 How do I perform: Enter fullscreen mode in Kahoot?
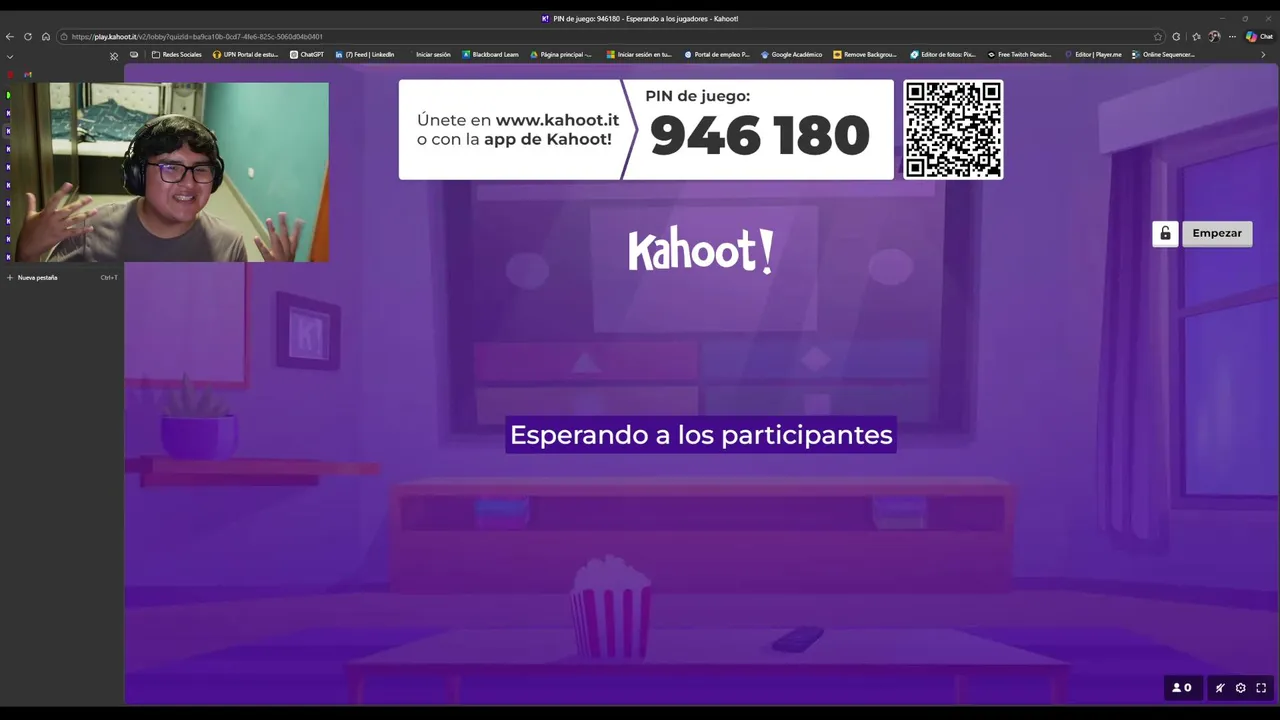tap(1261, 688)
